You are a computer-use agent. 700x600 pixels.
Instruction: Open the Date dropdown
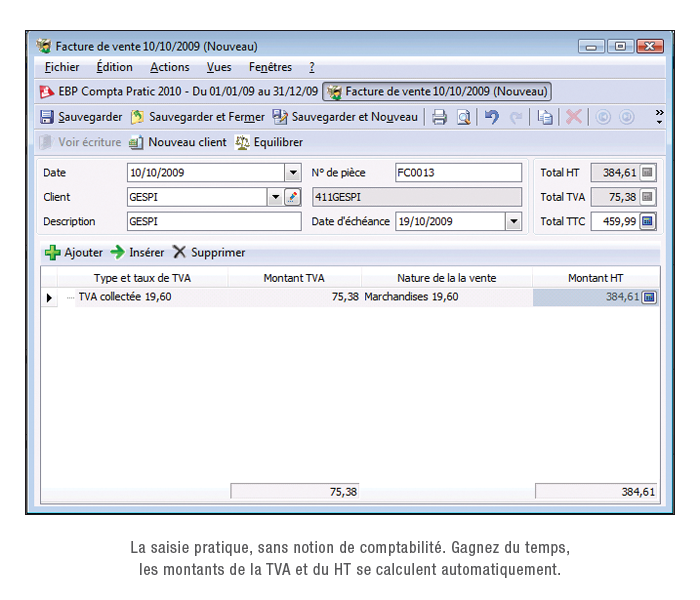click(292, 173)
